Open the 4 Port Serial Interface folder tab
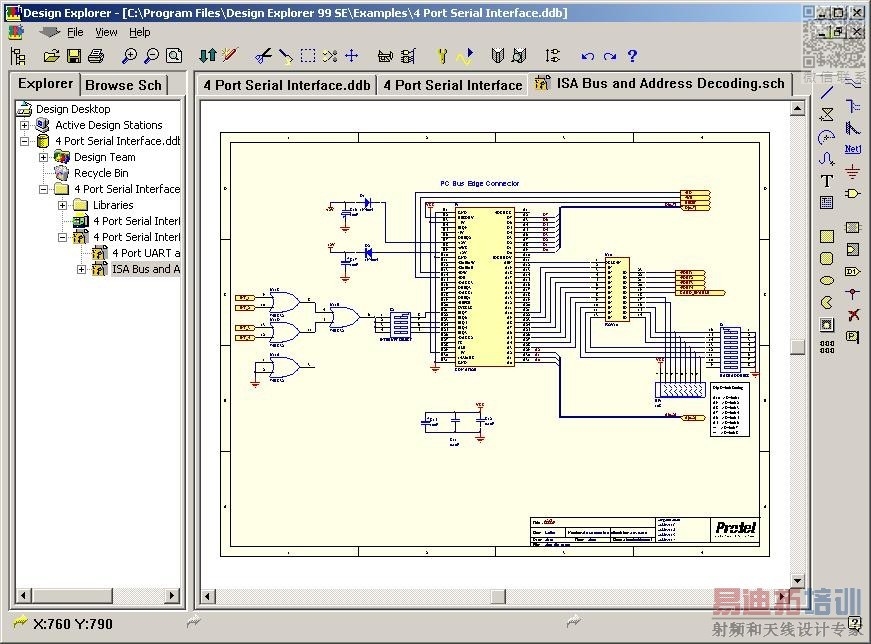This screenshot has height=644, width=871. 453,85
